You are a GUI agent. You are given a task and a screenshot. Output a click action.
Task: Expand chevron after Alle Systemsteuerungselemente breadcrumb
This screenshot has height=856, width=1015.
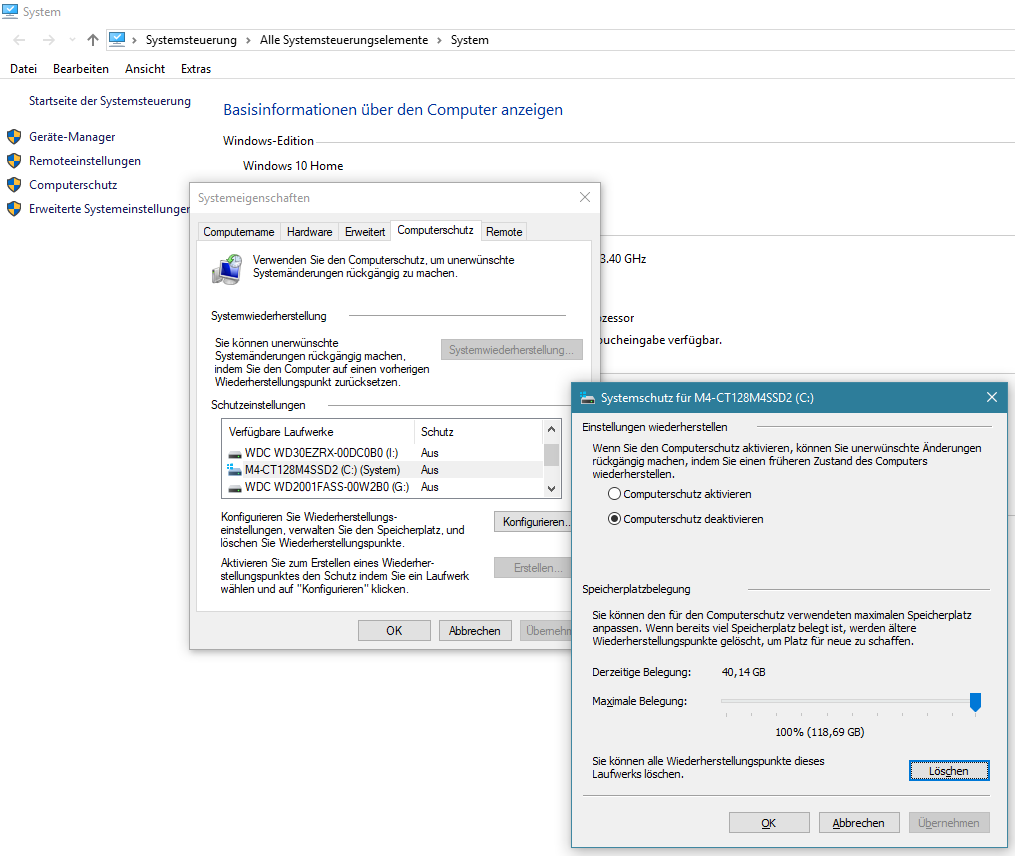click(439, 40)
